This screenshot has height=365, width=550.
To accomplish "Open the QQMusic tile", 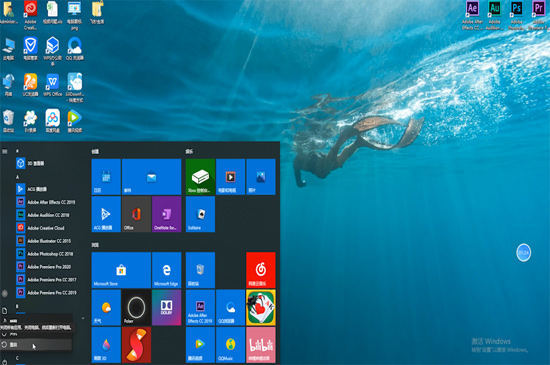I will 230,345.
